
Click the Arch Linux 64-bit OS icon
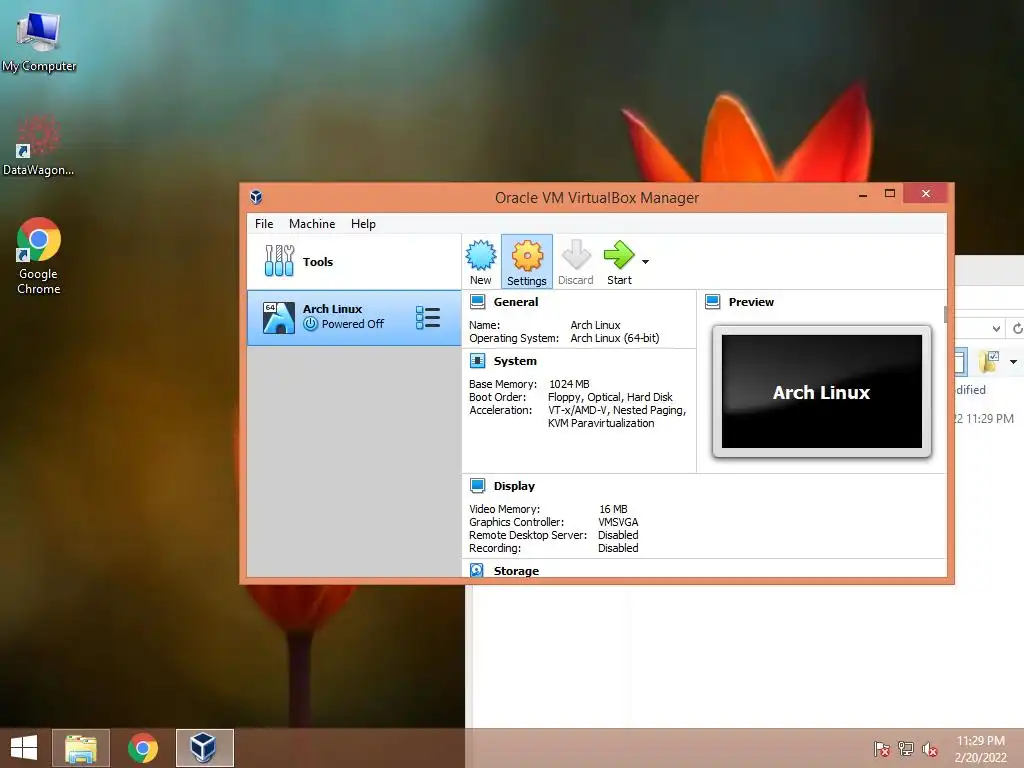pos(279,318)
